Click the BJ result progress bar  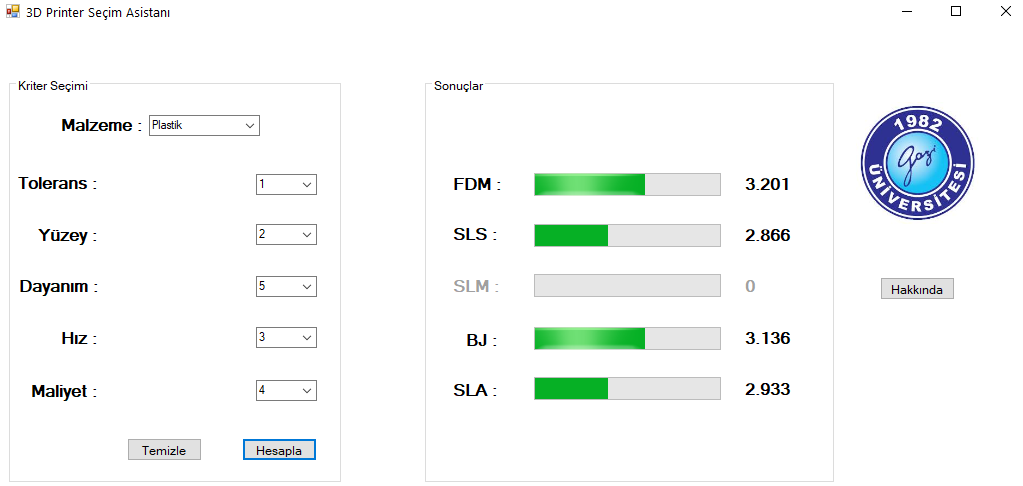(627, 338)
